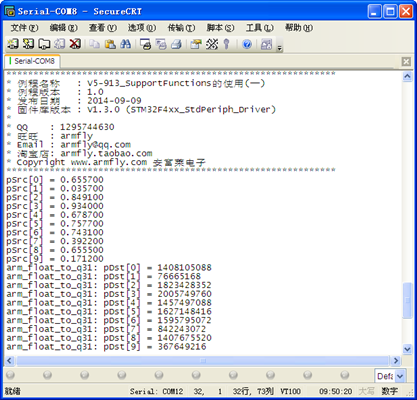Click the grayed Reconnect toolbar icon
Image resolution: width=417 pixels, height=400 pixels.
pyautogui.click(x=60, y=44)
